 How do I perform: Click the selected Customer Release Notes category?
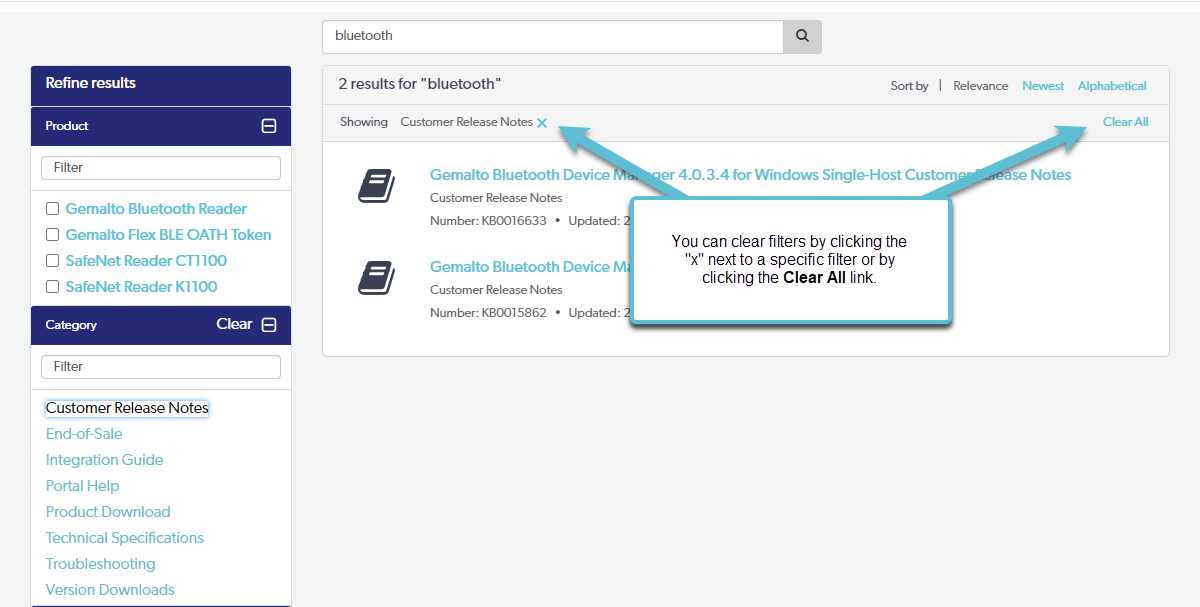126,407
